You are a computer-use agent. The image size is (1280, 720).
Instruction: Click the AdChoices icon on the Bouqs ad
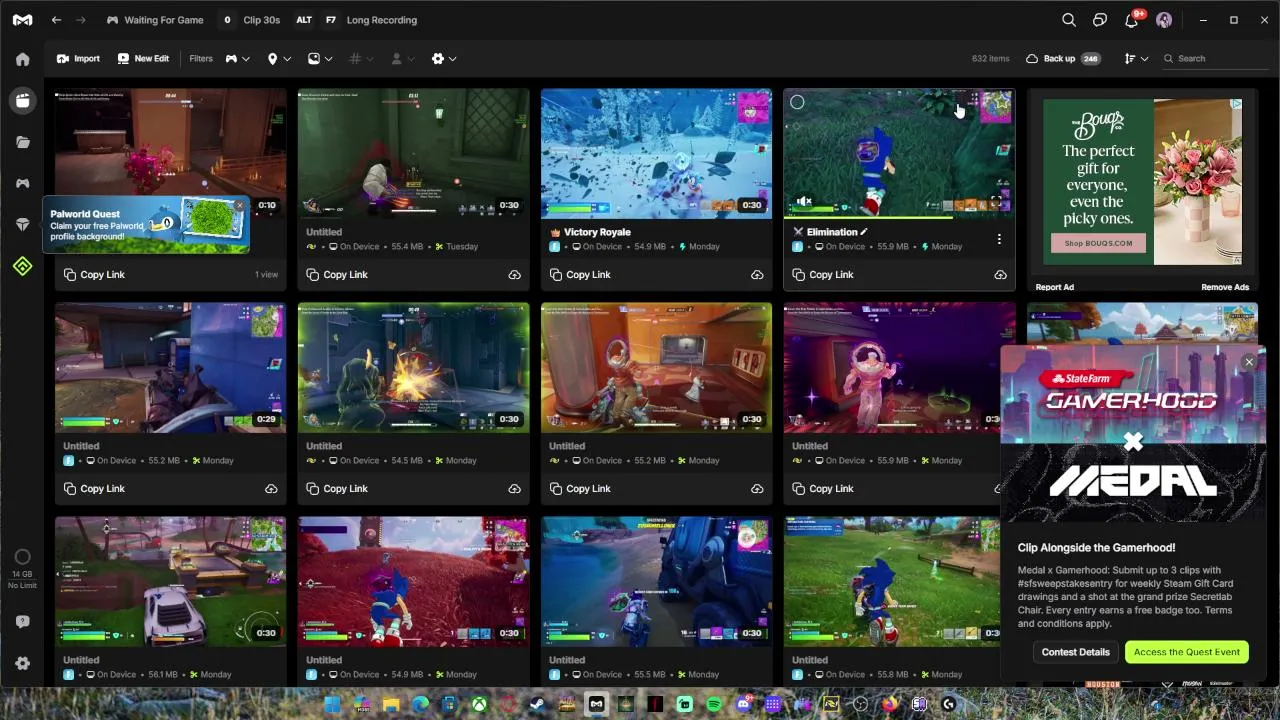tap(1237, 103)
